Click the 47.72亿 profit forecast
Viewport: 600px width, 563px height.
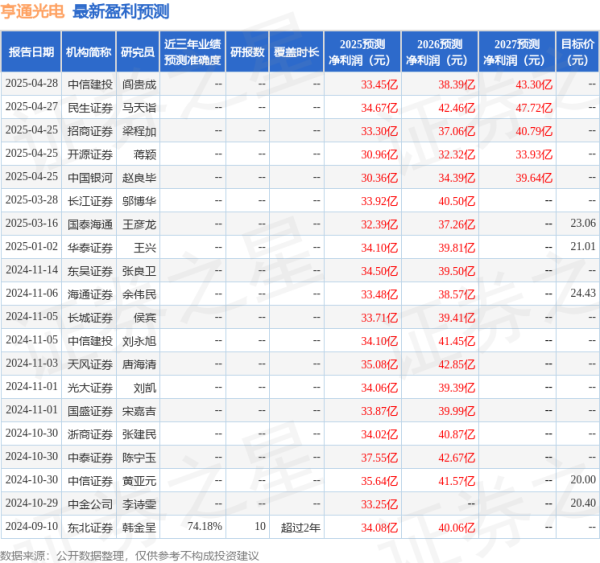[534, 108]
